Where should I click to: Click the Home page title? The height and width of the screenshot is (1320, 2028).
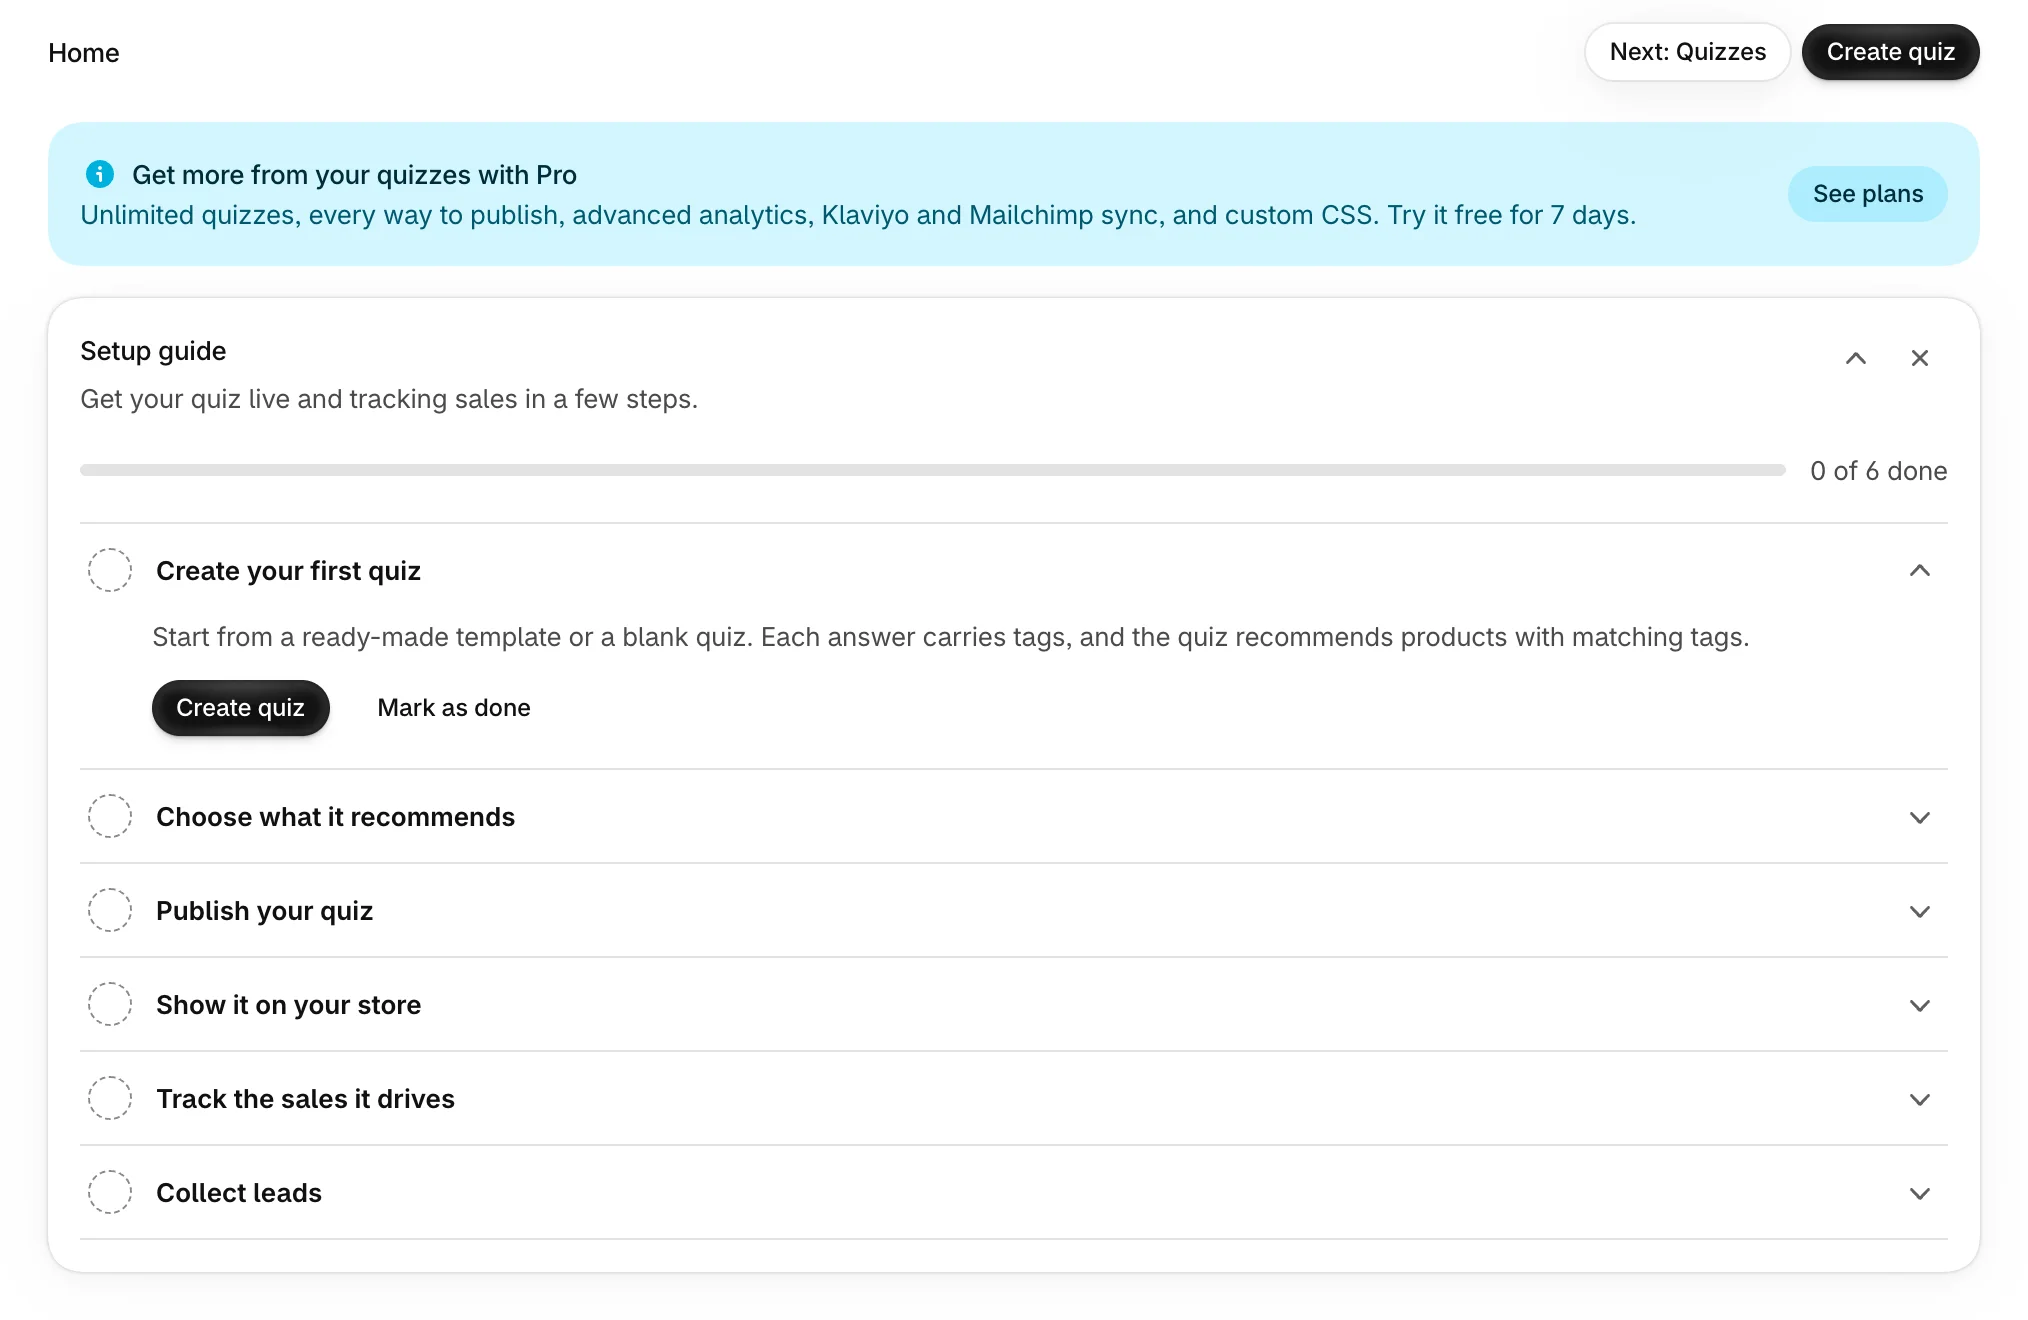coord(84,53)
